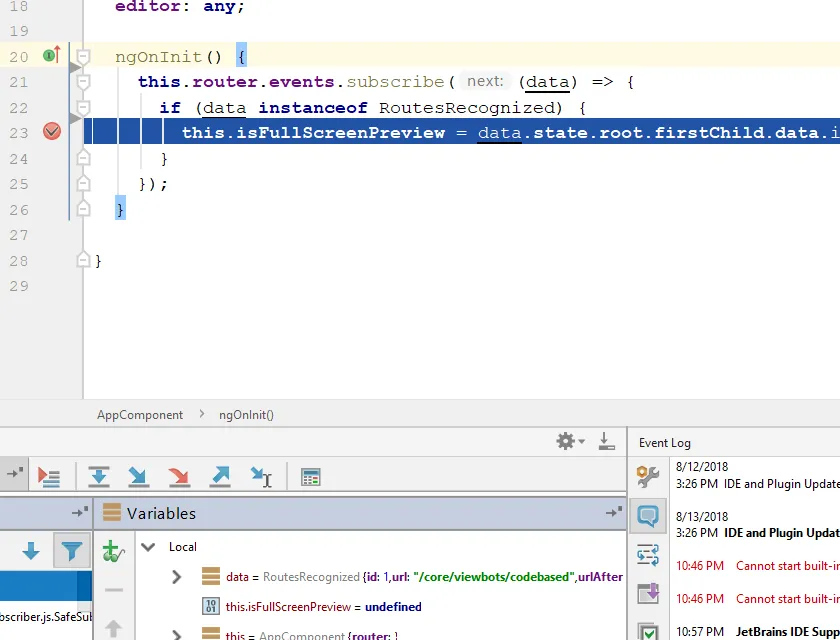Click the restore icon in Frames header
Viewport: 840px width, 640px height.
(x=80, y=513)
